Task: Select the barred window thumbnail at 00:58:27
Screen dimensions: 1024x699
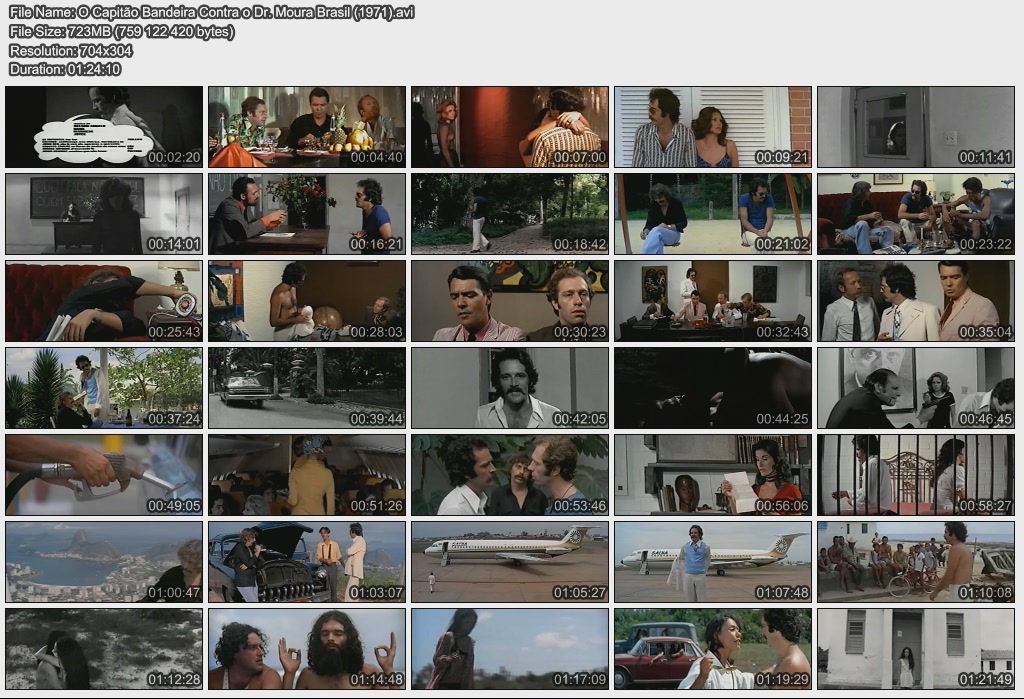Action: point(916,475)
